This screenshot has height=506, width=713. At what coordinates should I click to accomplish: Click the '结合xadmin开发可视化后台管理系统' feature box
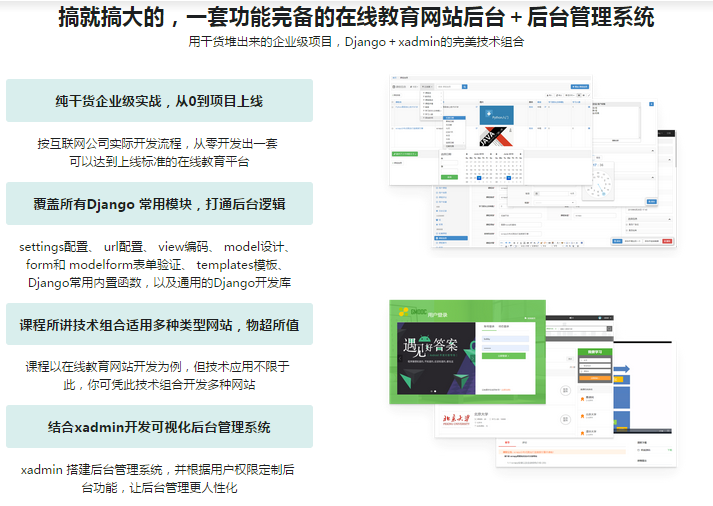point(159,427)
